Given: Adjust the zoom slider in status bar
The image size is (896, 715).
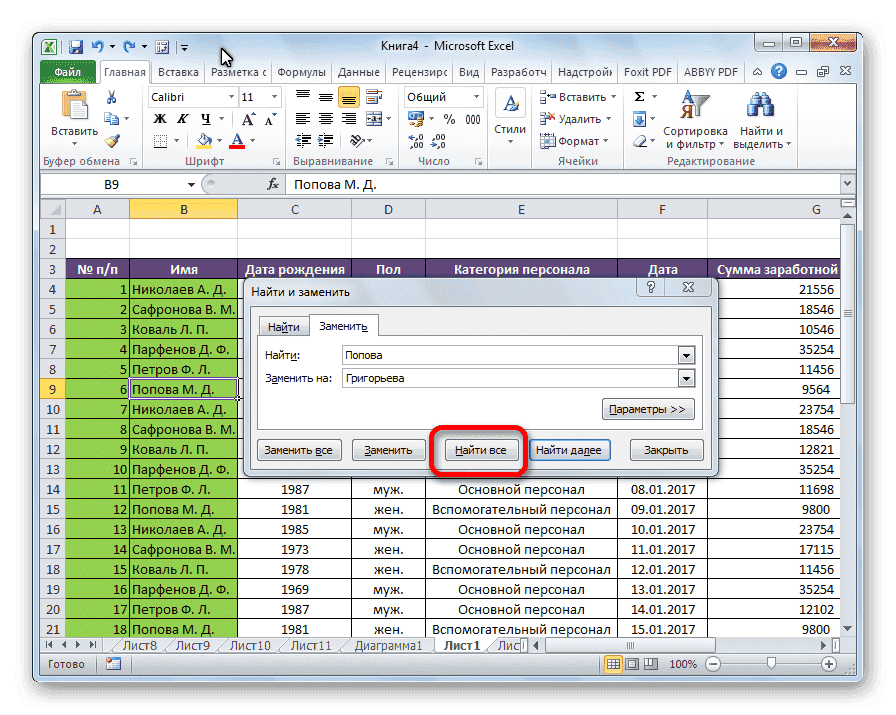Looking at the screenshot, I should click(770, 664).
